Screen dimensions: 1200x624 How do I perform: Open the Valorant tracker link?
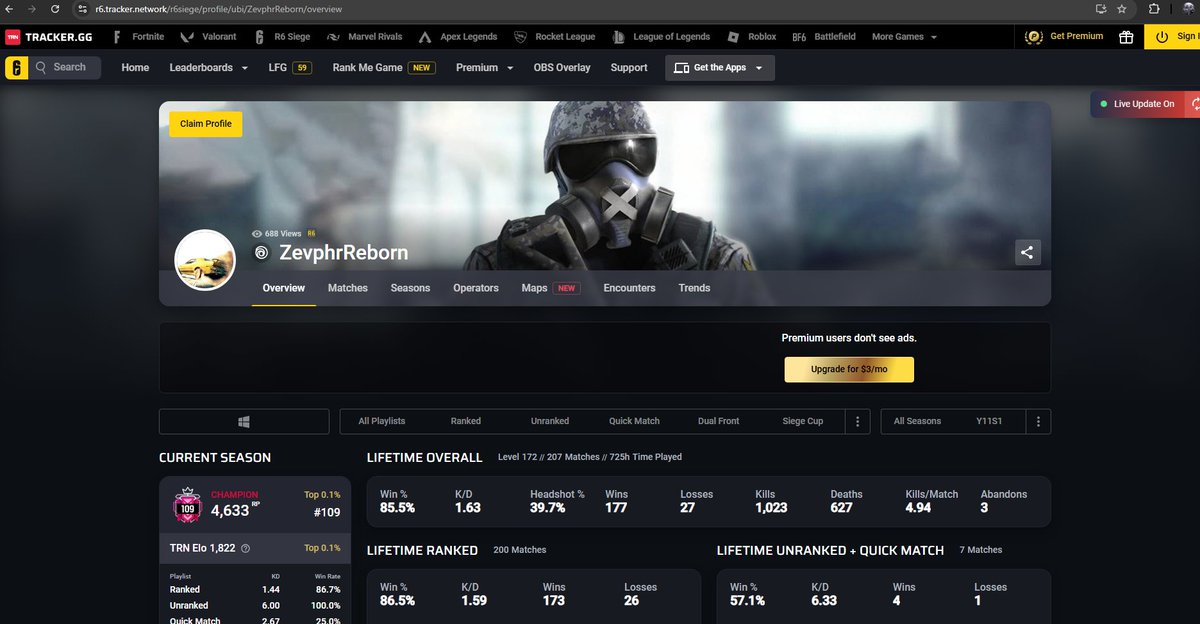pyautogui.click(x=206, y=37)
